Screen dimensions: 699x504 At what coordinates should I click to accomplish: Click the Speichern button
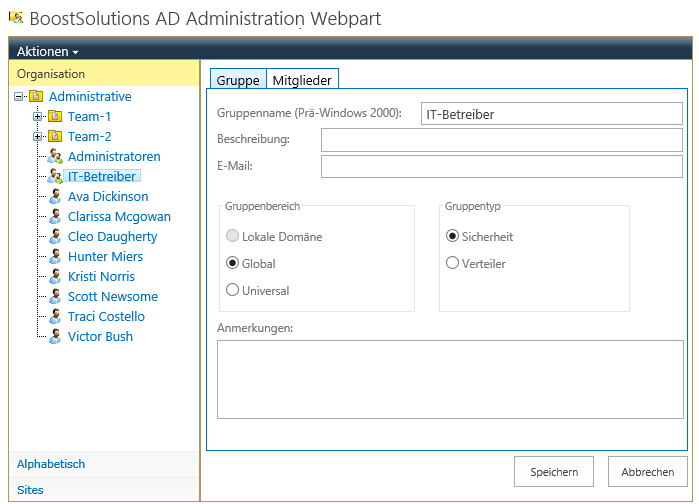(x=554, y=471)
